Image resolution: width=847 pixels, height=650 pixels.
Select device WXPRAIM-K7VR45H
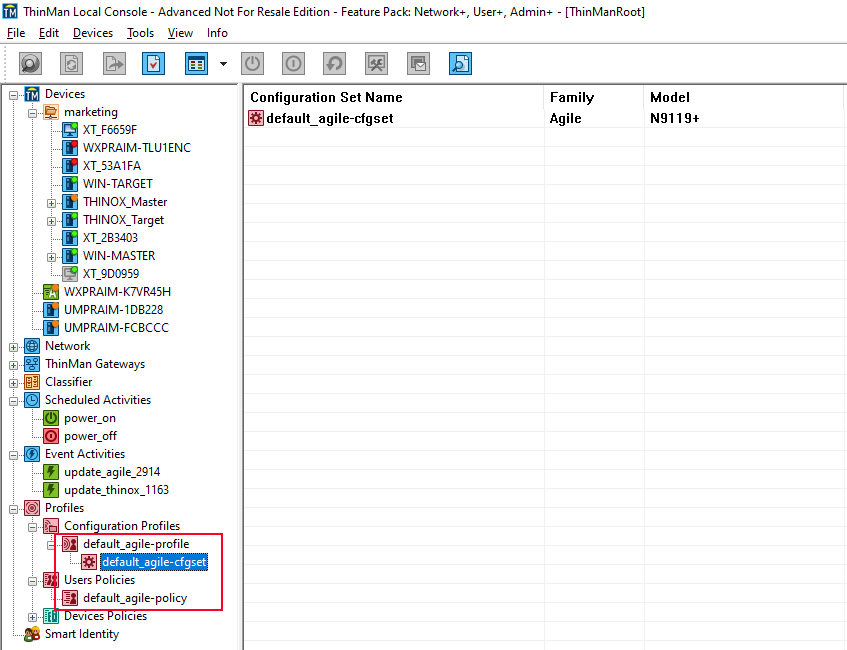point(117,292)
